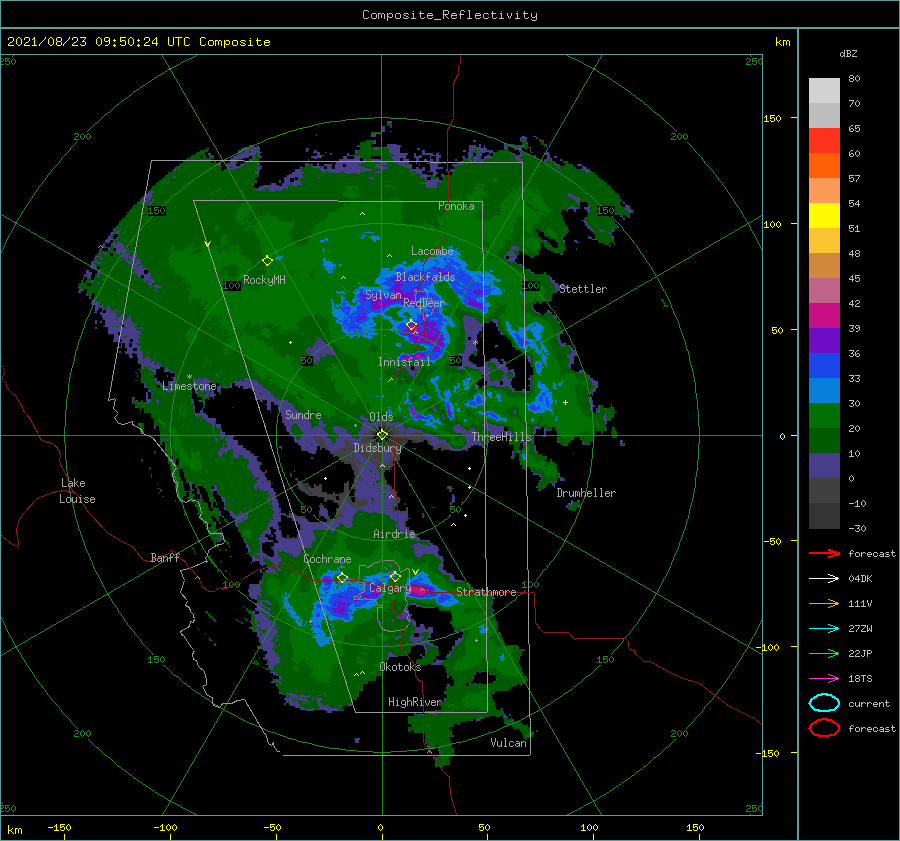Click the dBZ legend heading
This screenshot has height=841, width=900.
(848, 54)
